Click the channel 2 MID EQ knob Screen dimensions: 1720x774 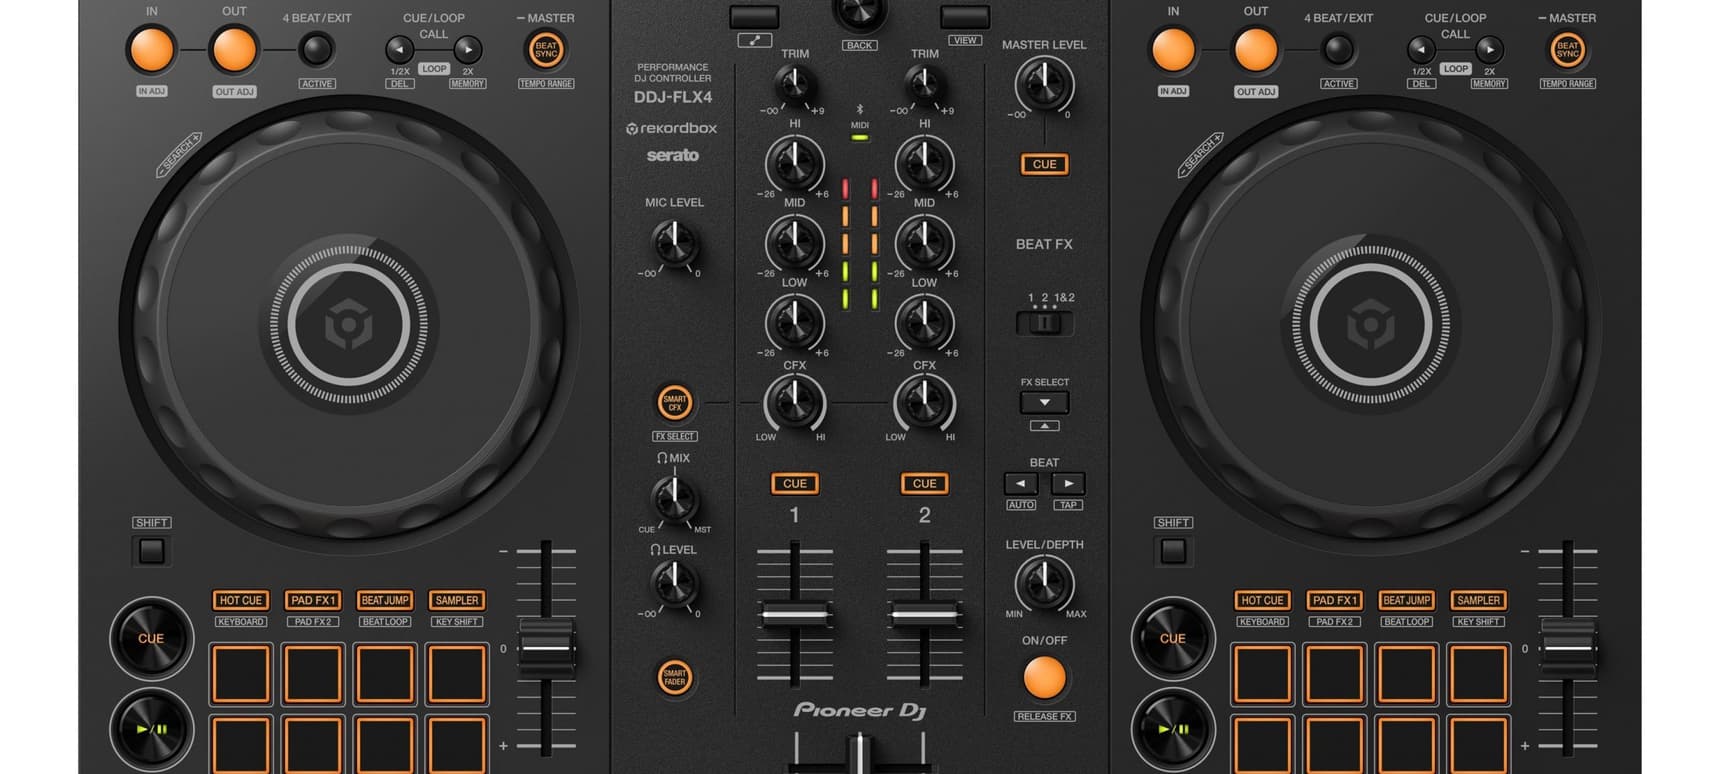tap(924, 243)
